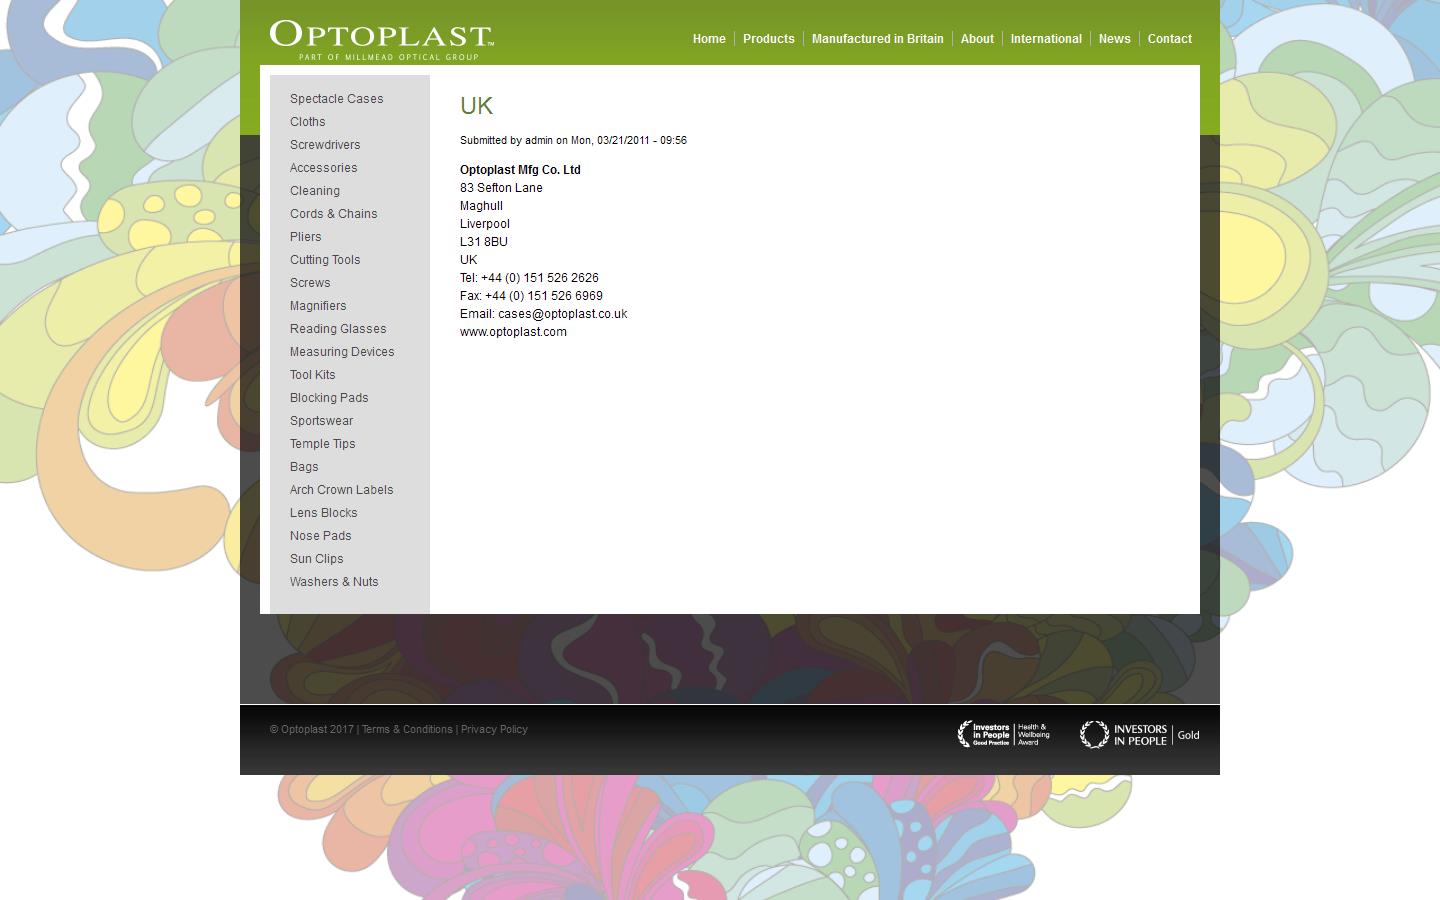
Task: Click the '© Optoplast 2017' copyright text
Action: pos(311,729)
